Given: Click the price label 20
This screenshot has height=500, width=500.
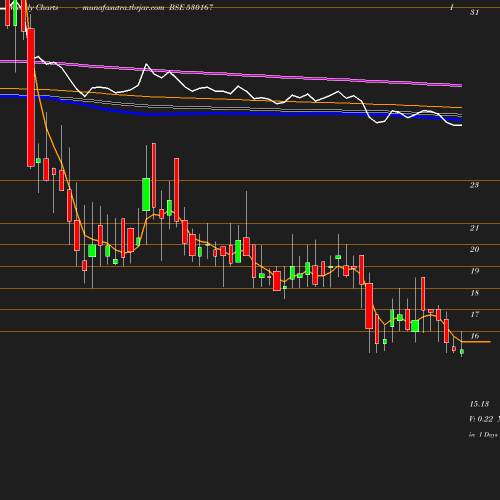Looking at the screenshot, I should tap(474, 249).
